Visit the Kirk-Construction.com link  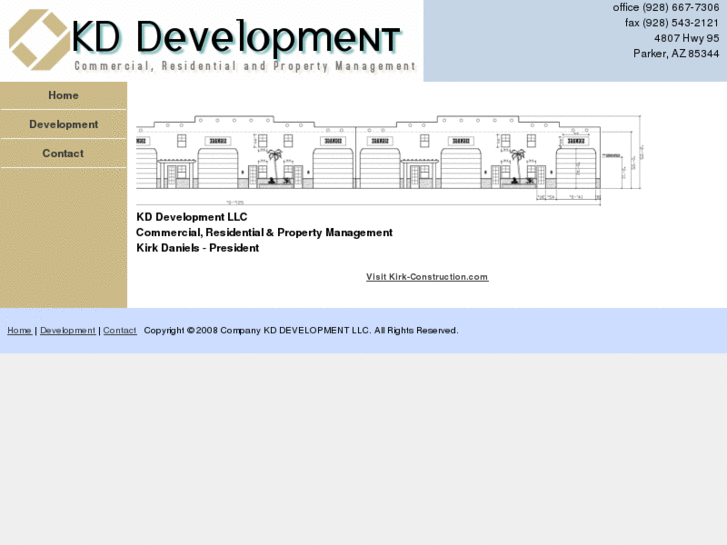pyautogui.click(x=427, y=277)
